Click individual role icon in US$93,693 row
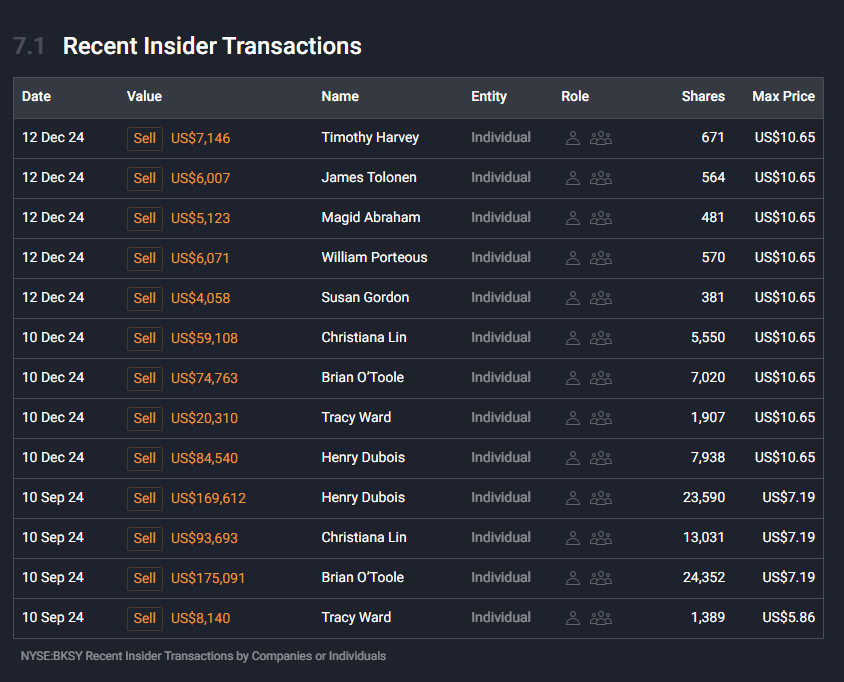Image resolution: width=844 pixels, height=682 pixels. [573, 538]
